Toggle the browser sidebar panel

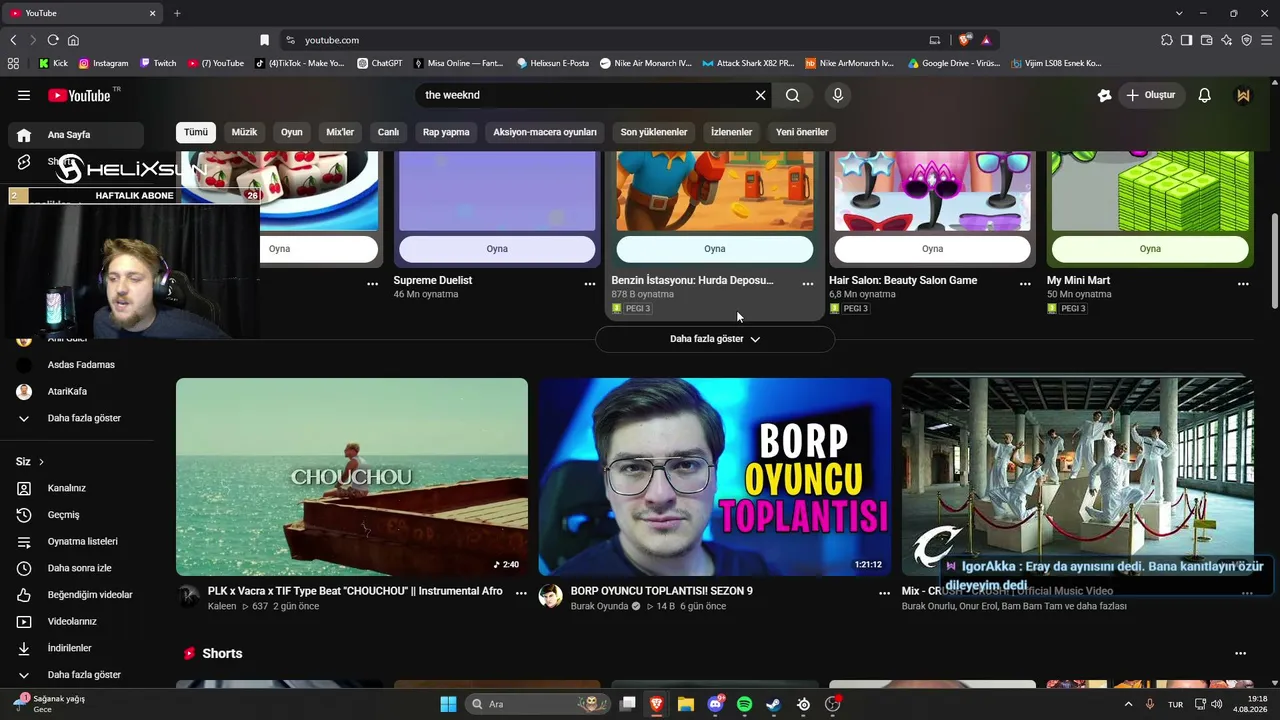point(1187,40)
